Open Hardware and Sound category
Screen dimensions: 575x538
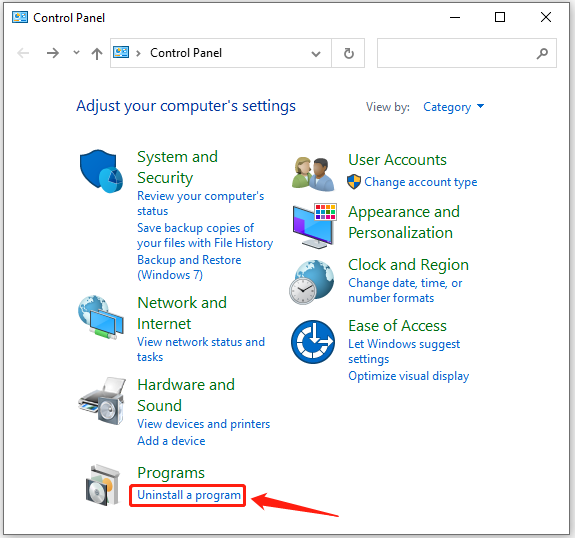[x=186, y=395]
